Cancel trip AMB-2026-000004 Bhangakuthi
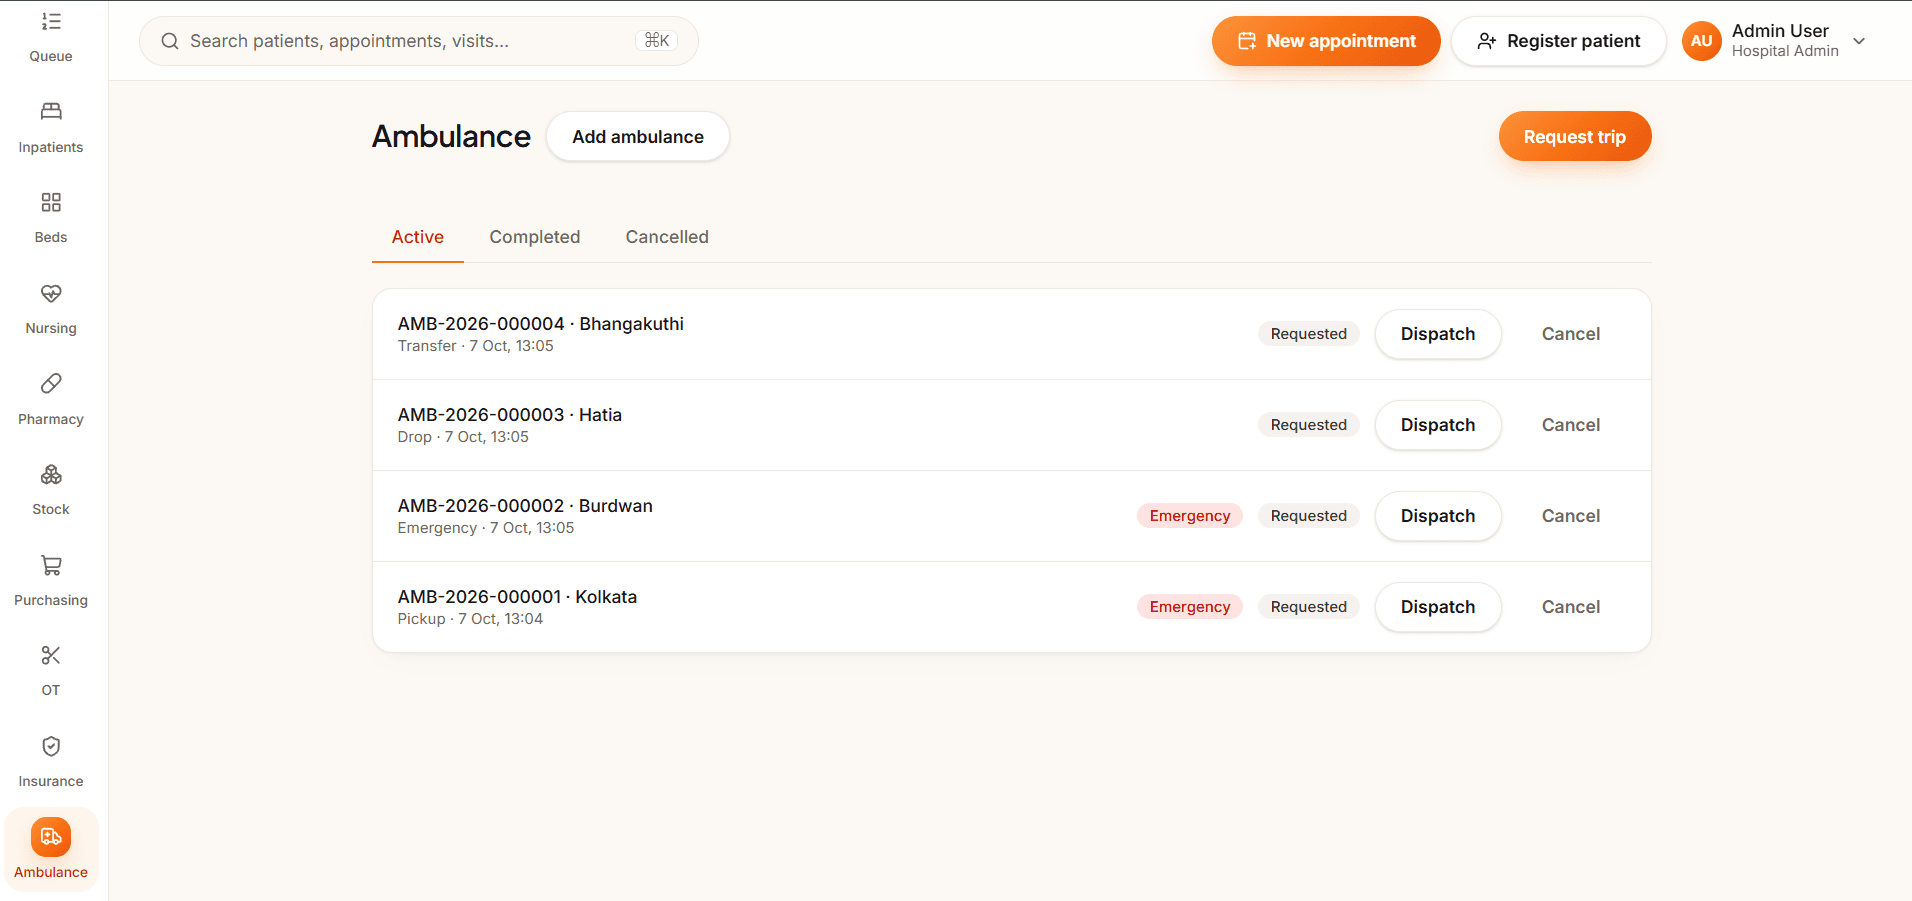The height and width of the screenshot is (901, 1912). point(1571,334)
